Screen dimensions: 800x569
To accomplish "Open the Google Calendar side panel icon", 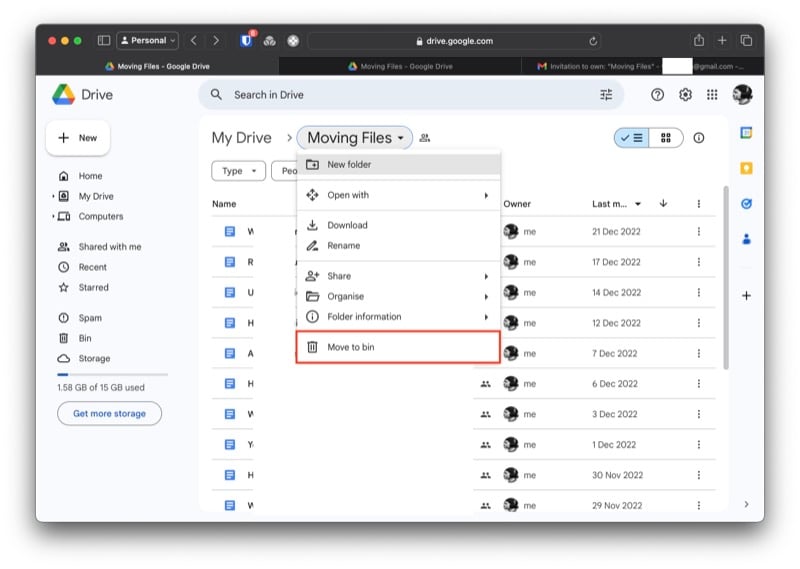I will pos(746,133).
